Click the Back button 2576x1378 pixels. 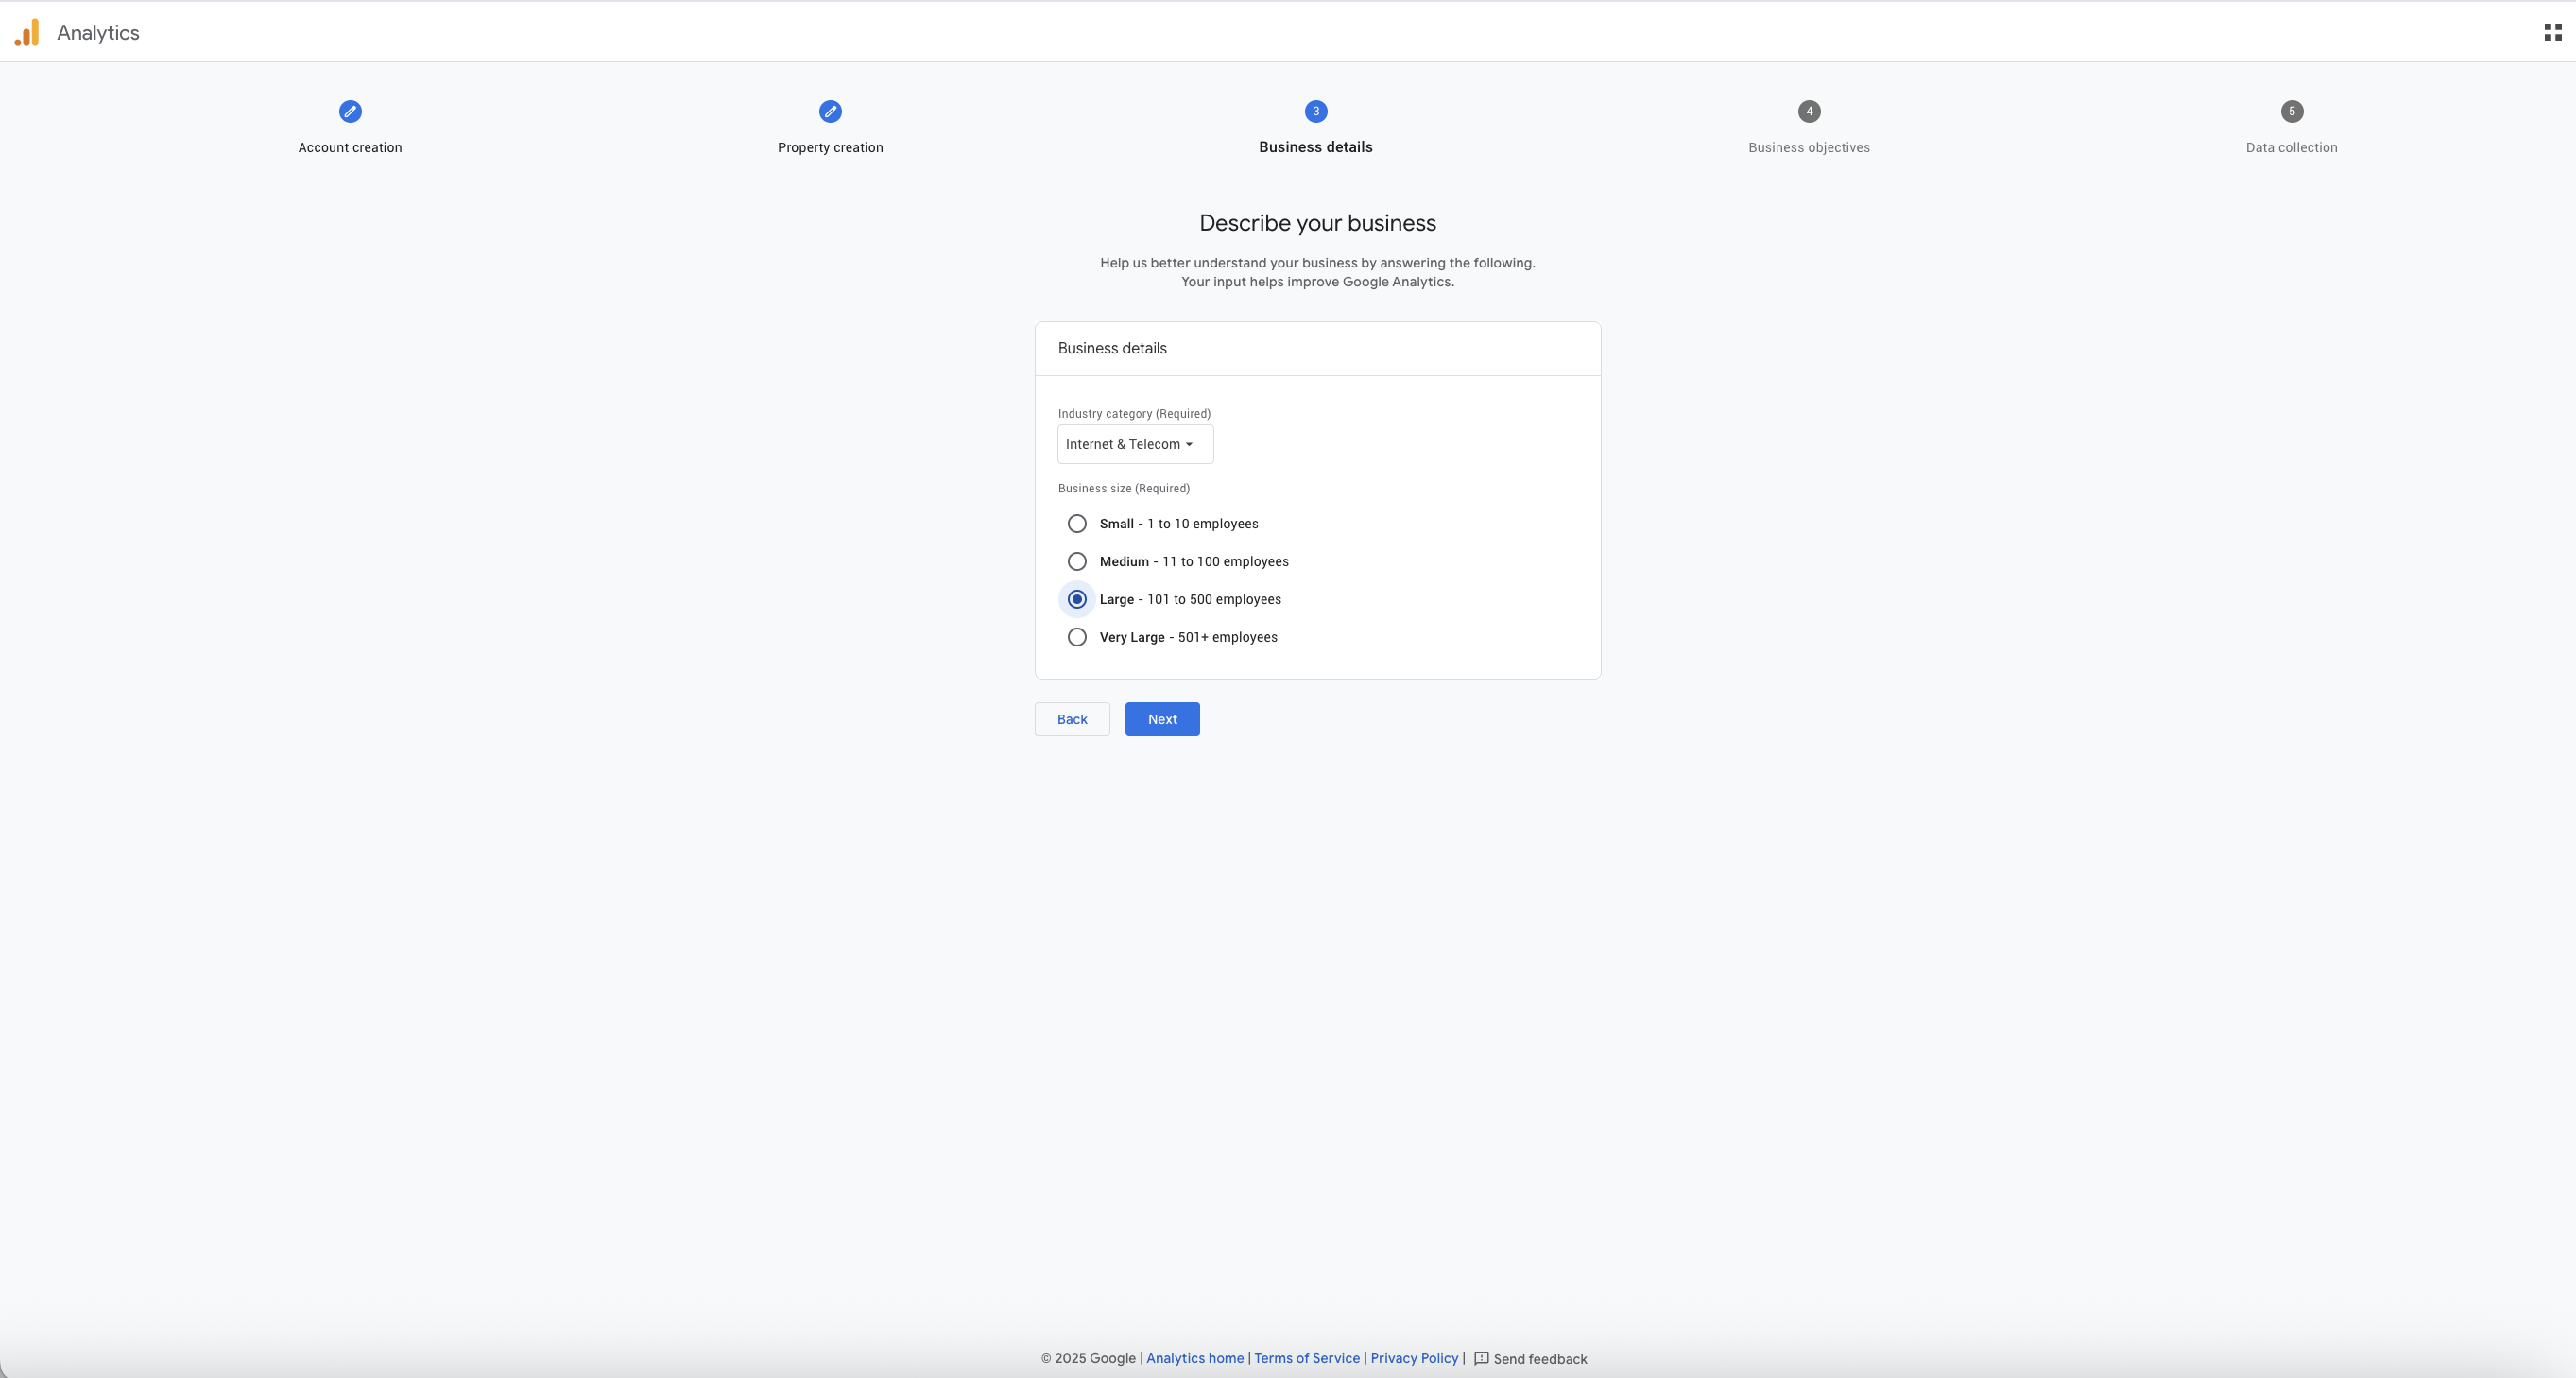tap(1072, 719)
